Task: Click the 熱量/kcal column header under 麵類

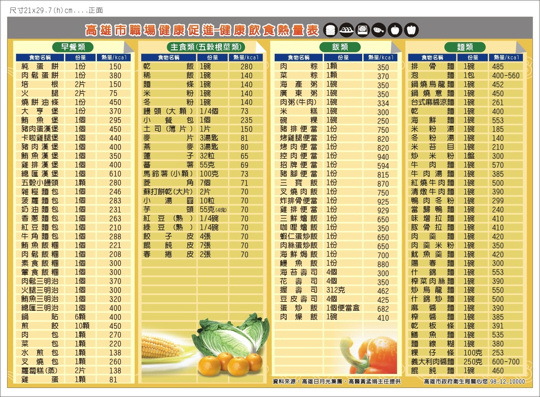Action: pos(506,57)
